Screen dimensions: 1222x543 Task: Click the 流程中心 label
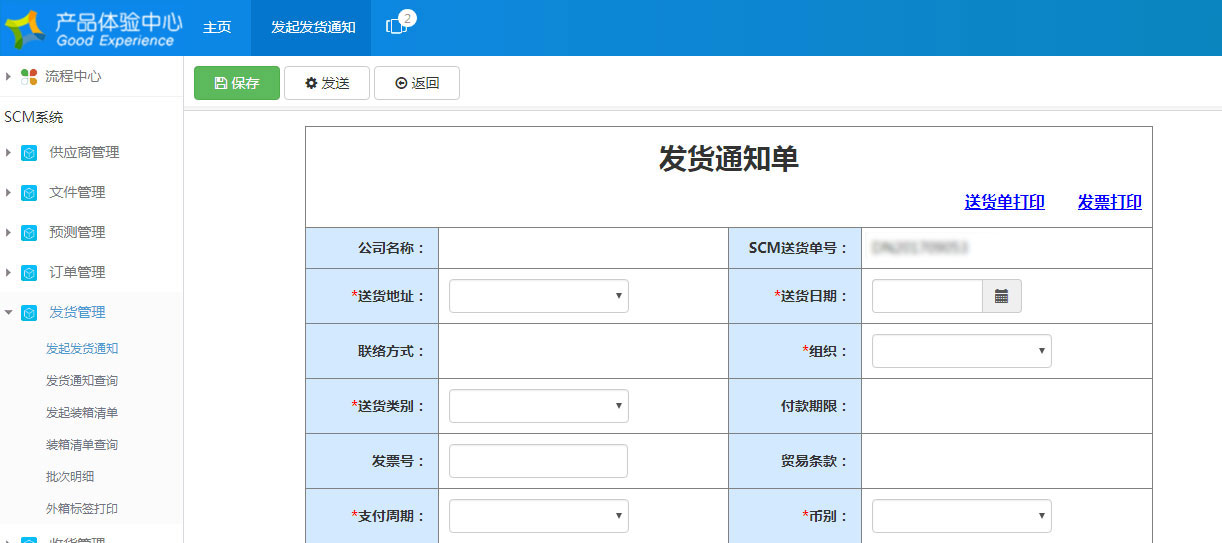[x=73, y=76]
